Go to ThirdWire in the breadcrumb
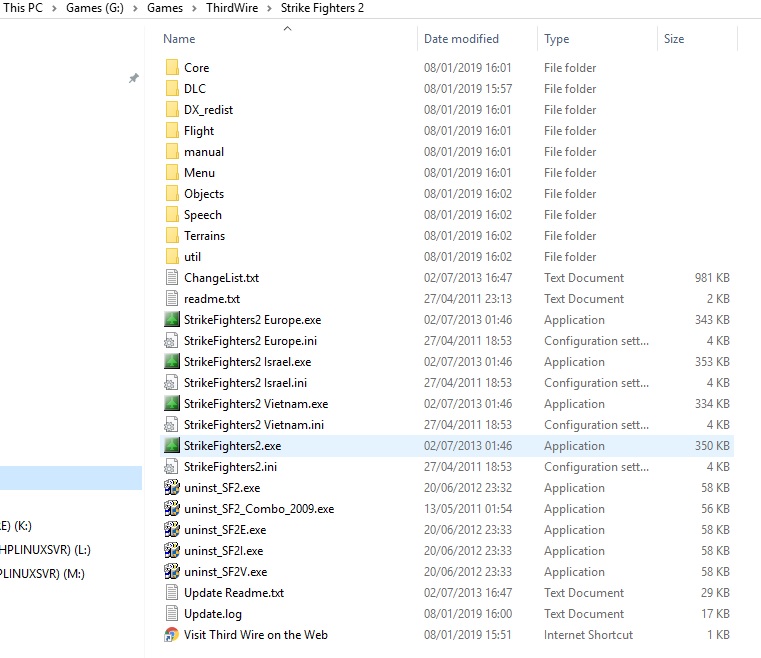 click(232, 8)
